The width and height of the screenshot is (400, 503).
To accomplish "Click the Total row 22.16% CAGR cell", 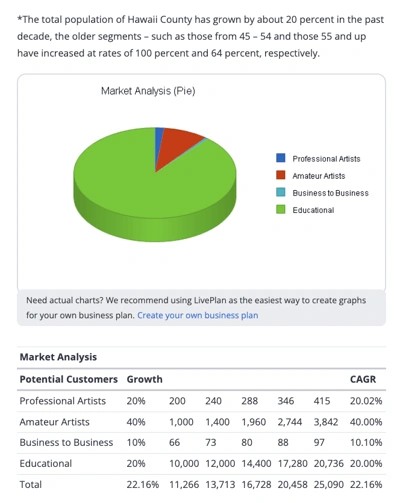I will click(366, 484).
